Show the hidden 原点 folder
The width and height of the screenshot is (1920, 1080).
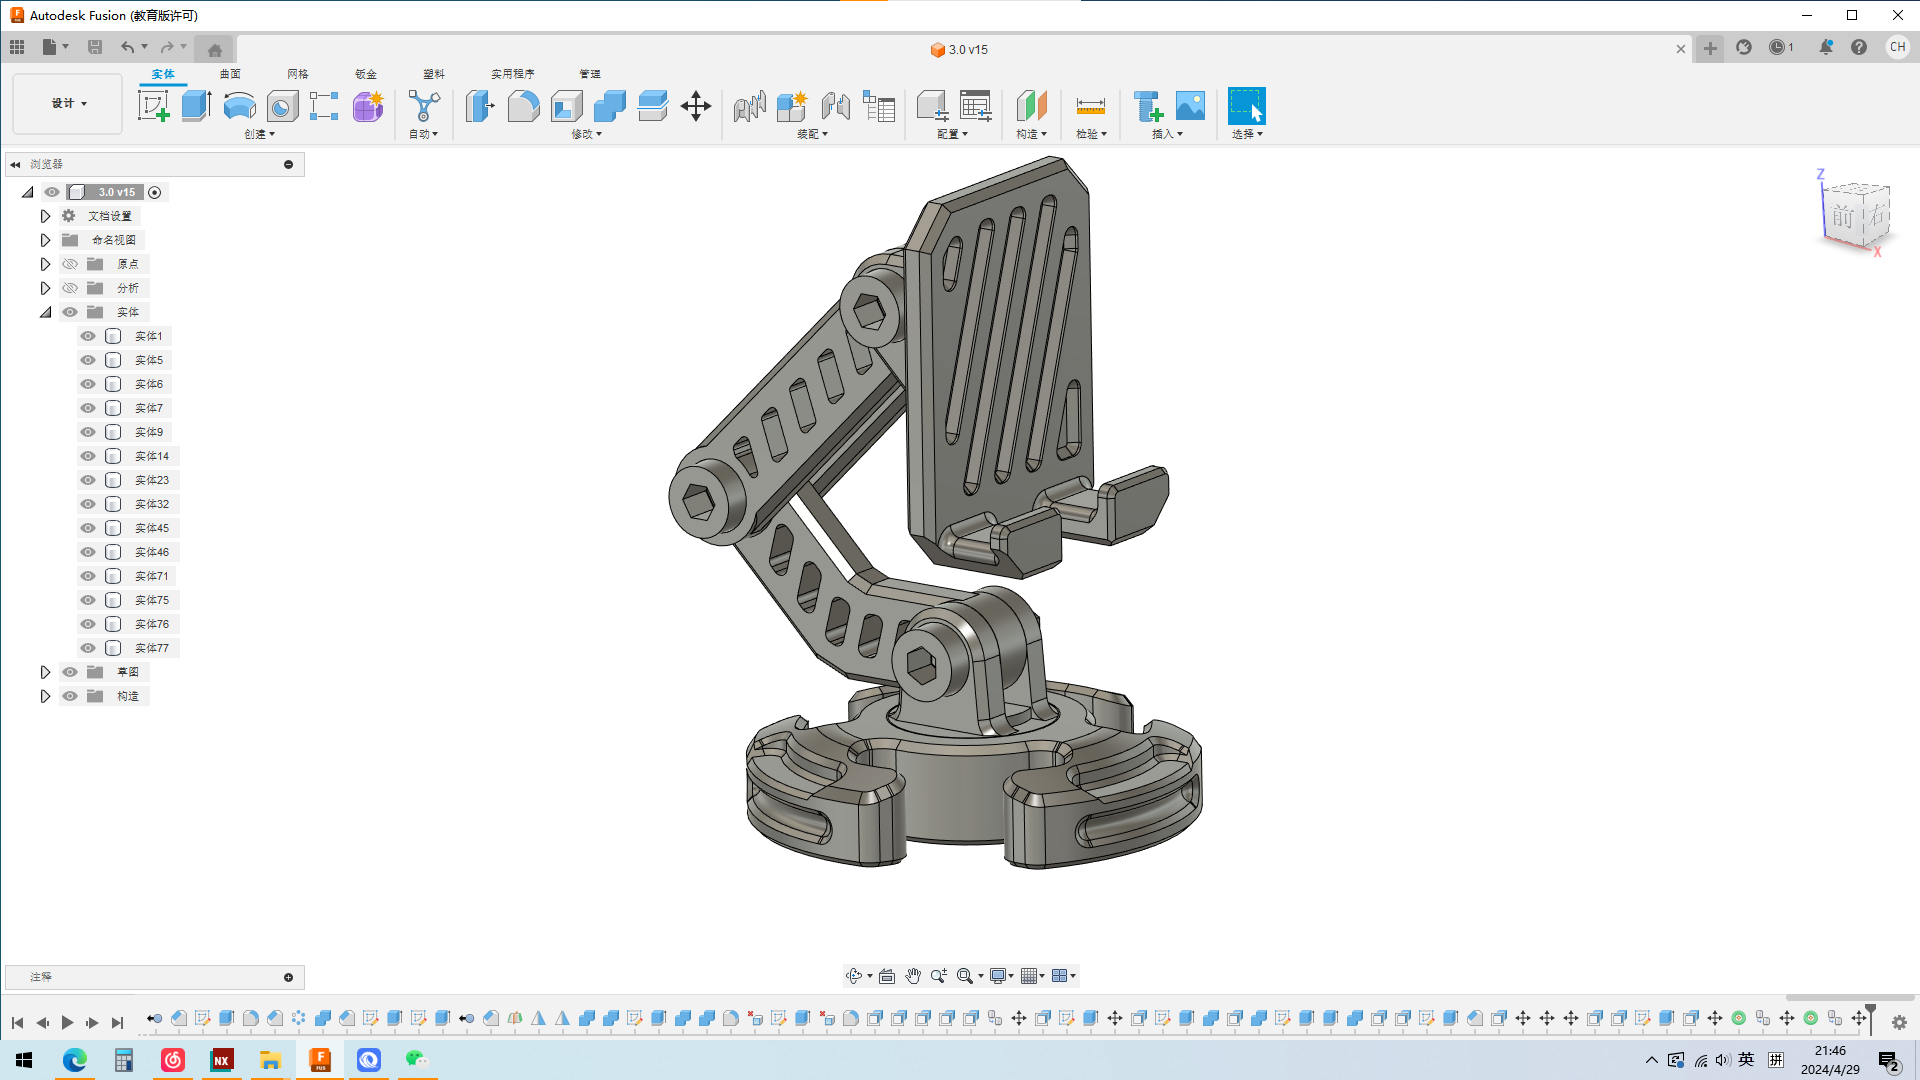click(70, 264)
